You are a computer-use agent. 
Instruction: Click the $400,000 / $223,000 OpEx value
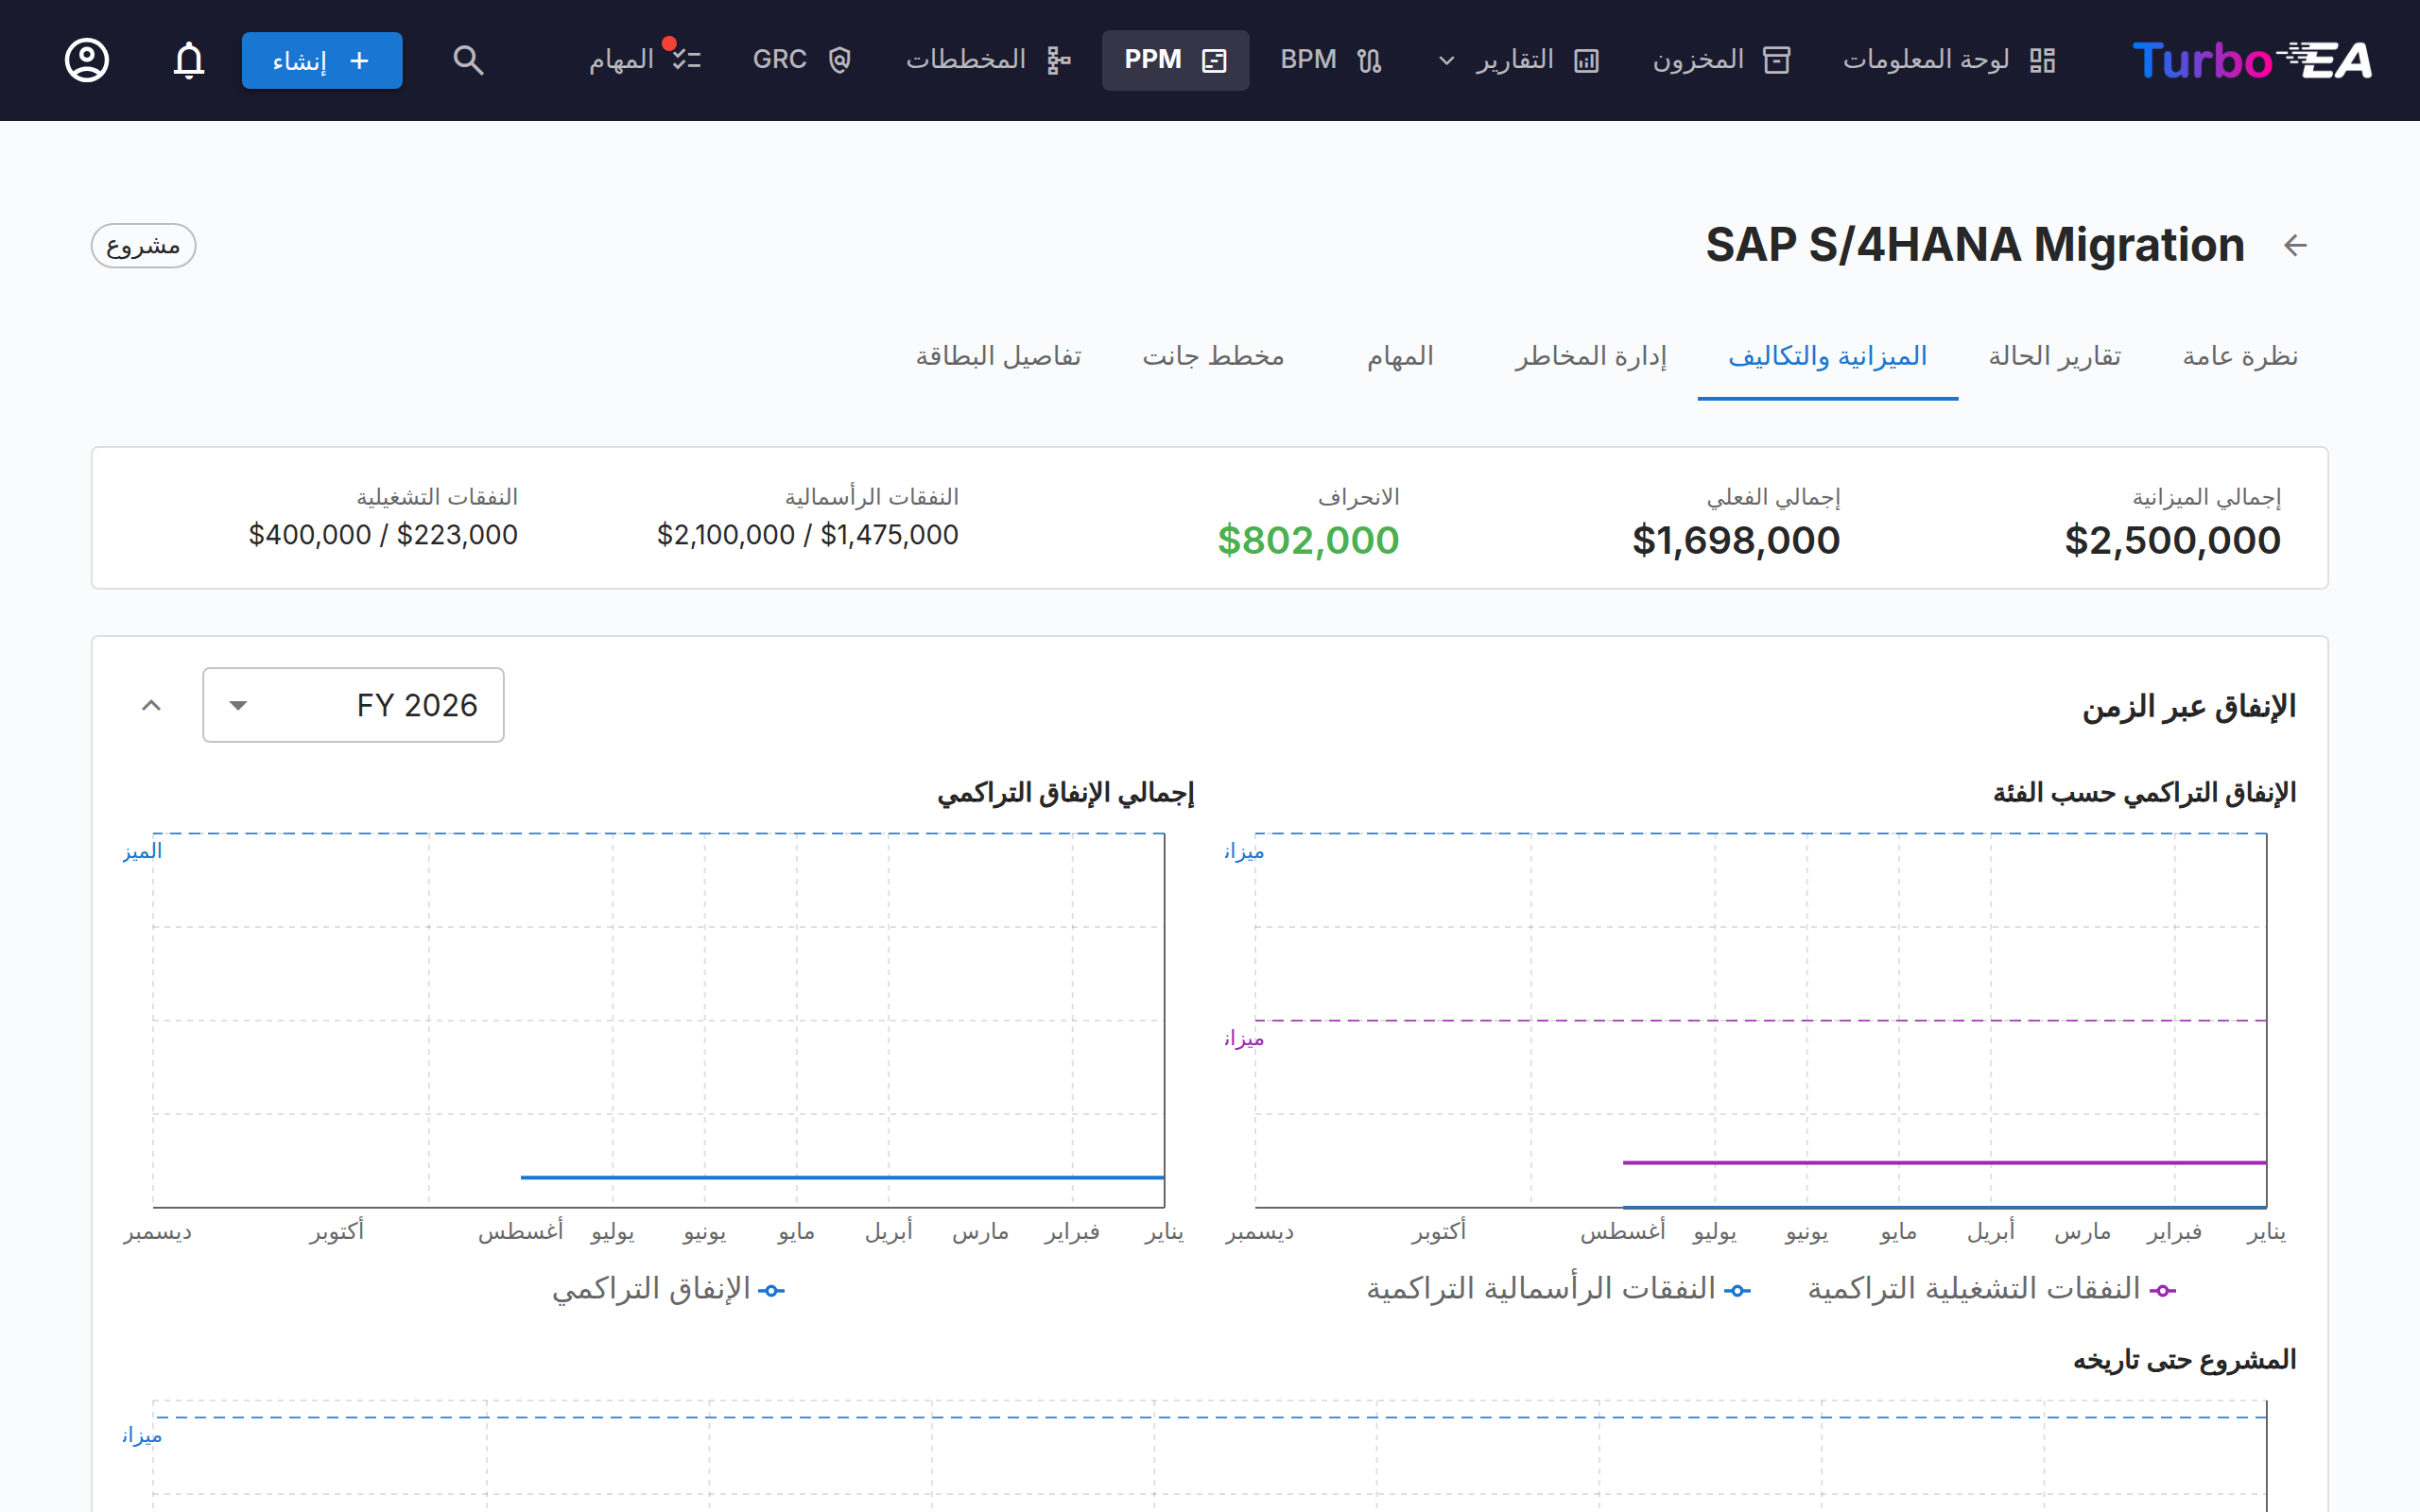[383, 535]
